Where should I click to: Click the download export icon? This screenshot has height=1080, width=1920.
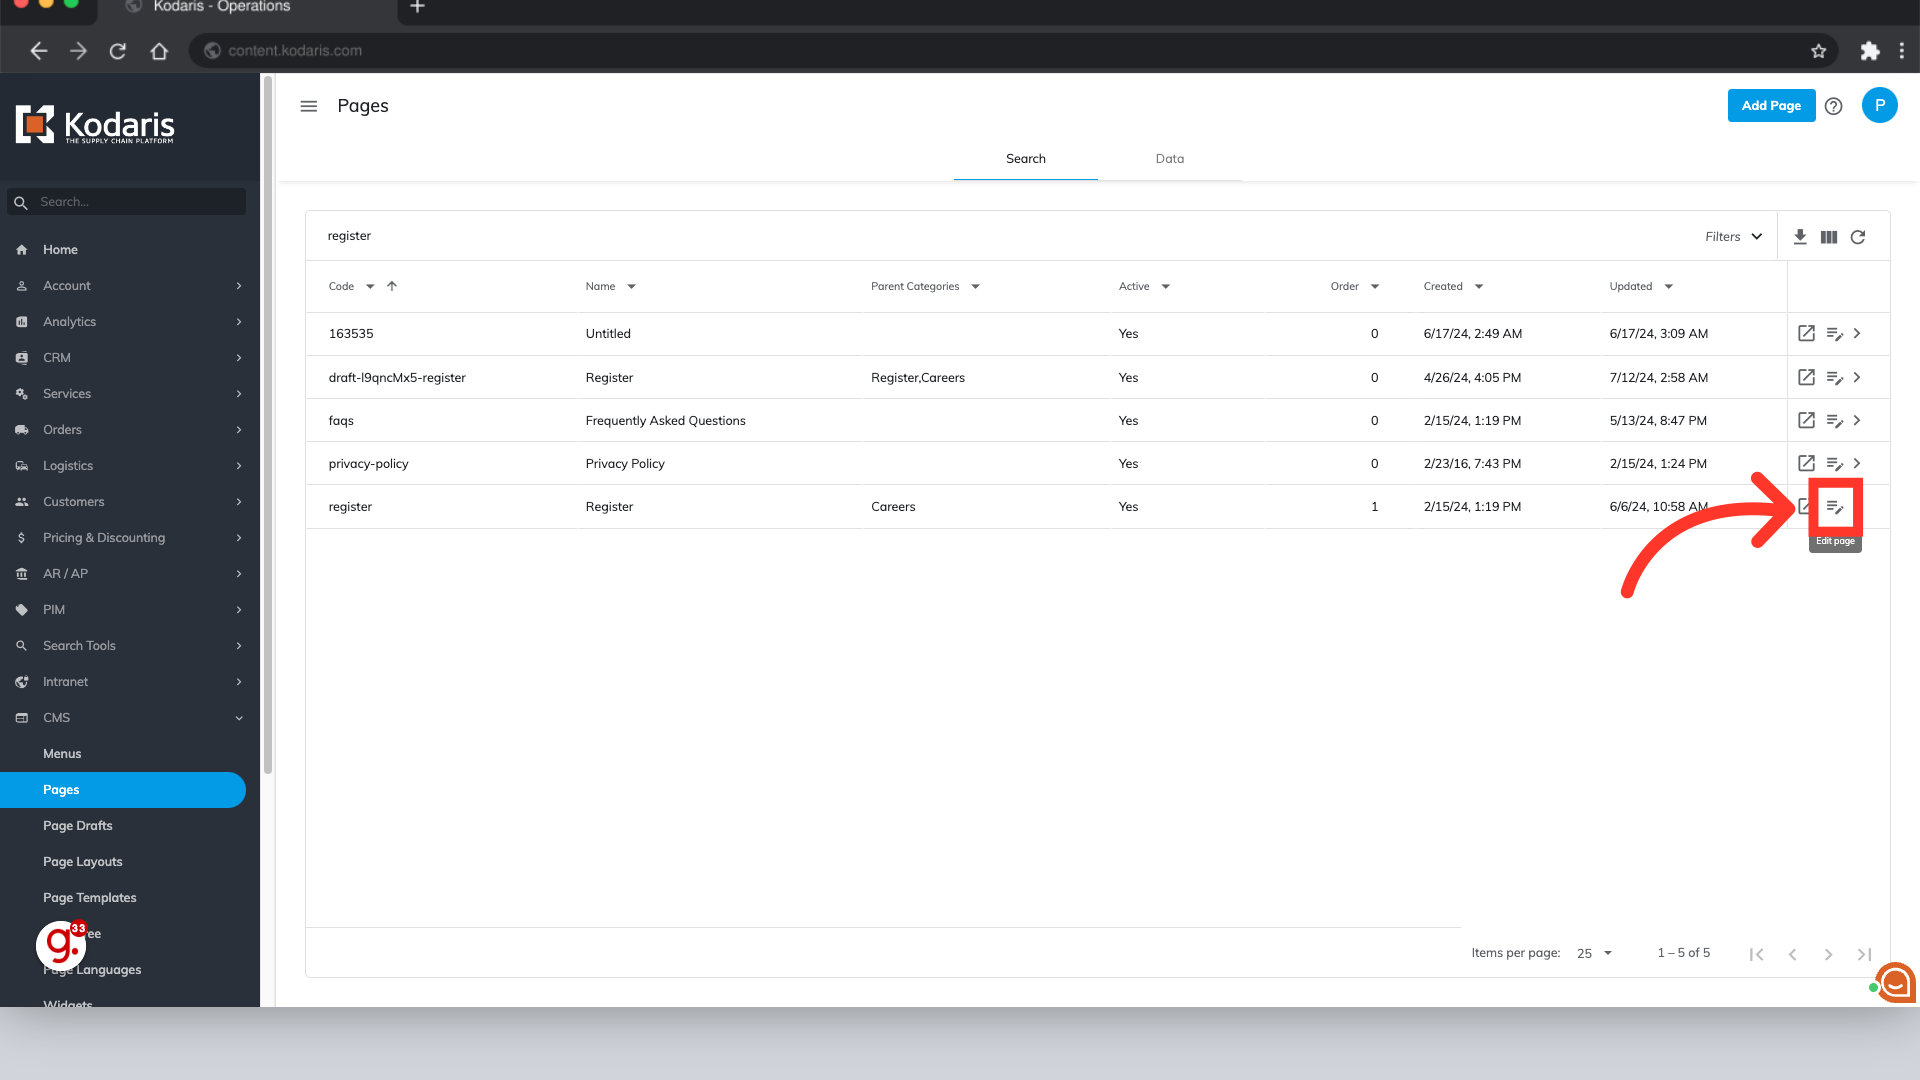tap(1799, 237)
